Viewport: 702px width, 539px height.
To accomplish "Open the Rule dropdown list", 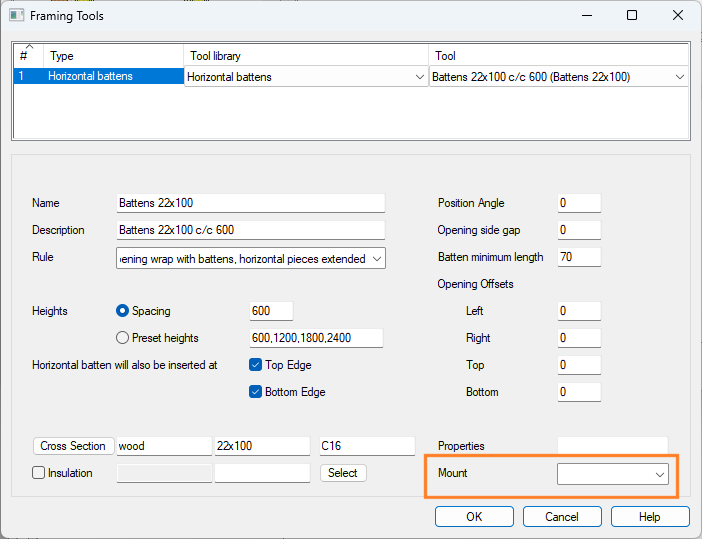I will [376, 258].
